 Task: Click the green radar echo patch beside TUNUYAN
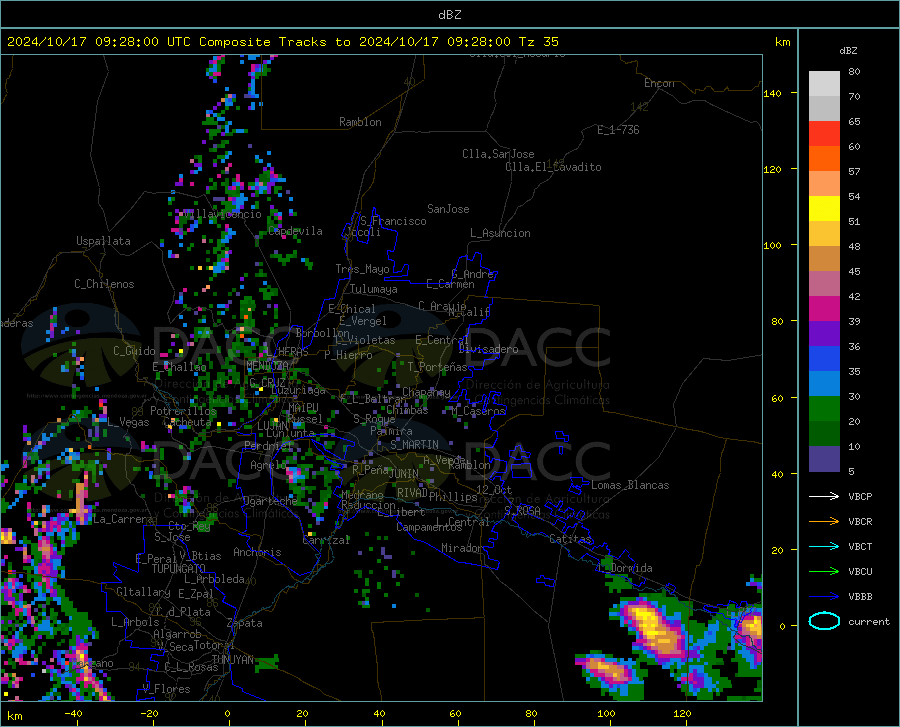pos(269,662)
